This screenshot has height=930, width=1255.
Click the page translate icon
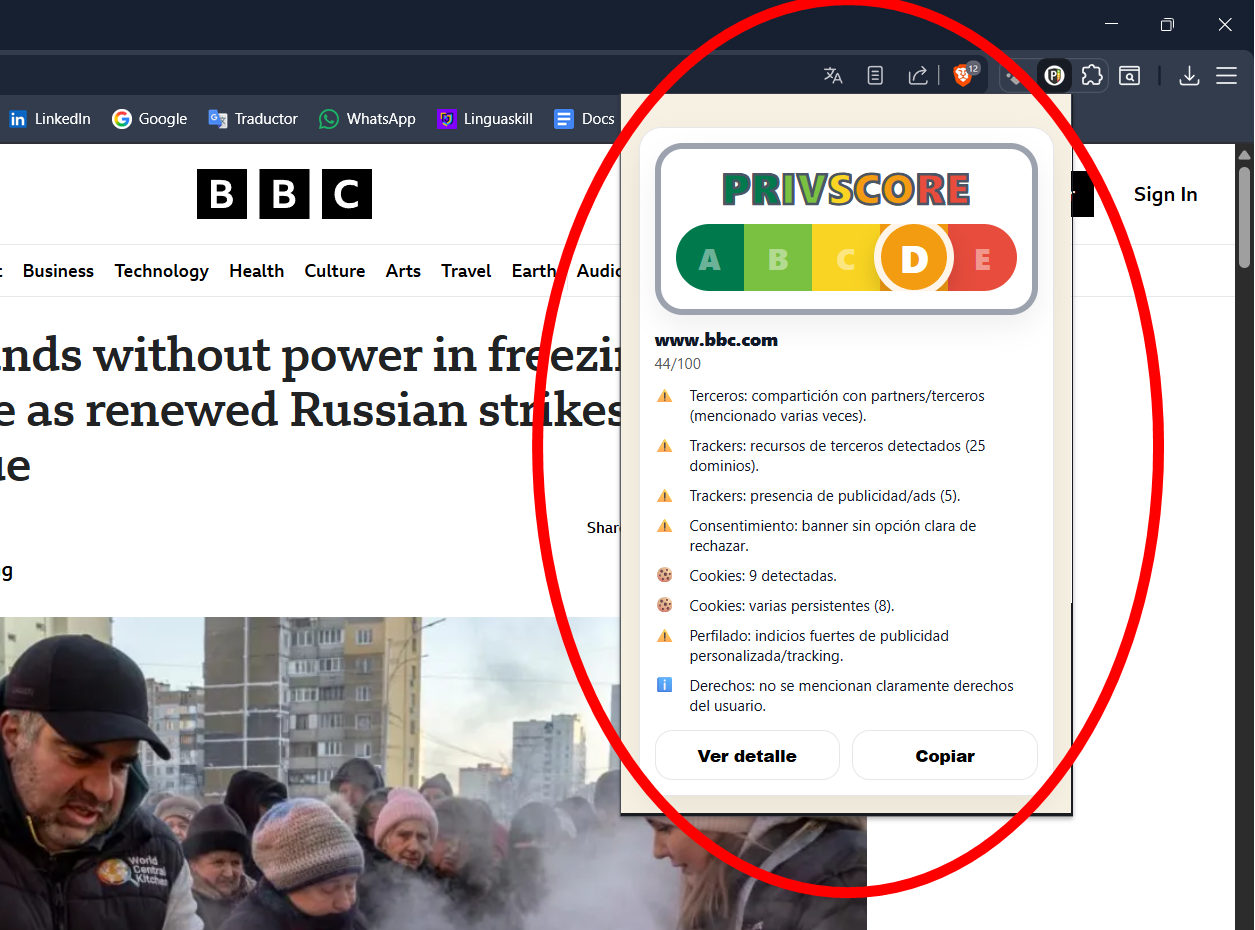tap(833, 75)
